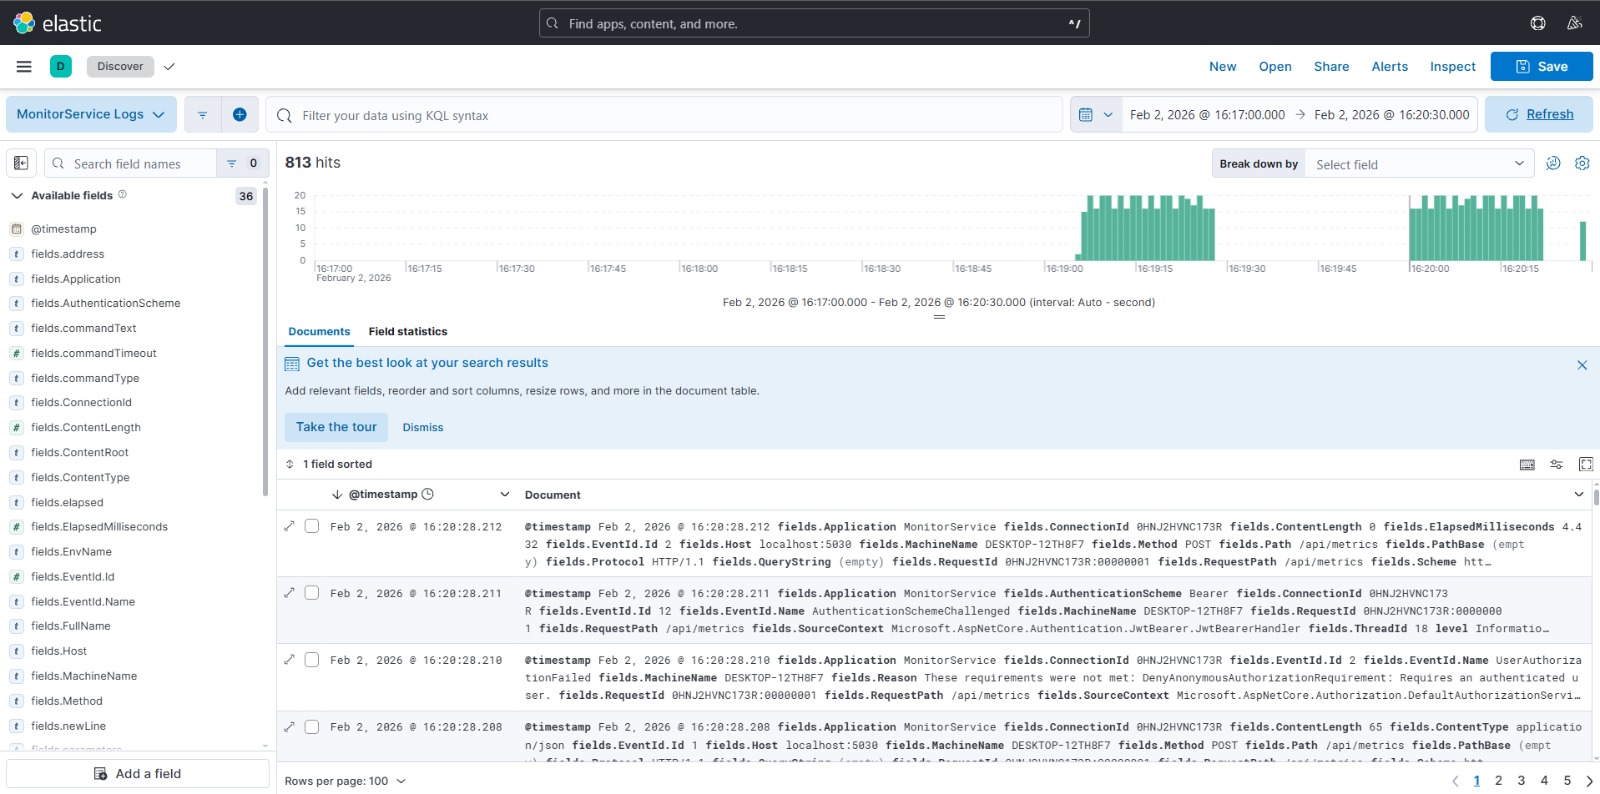
Task: Start the Take the tour button
Action: (x=336, y=427)
